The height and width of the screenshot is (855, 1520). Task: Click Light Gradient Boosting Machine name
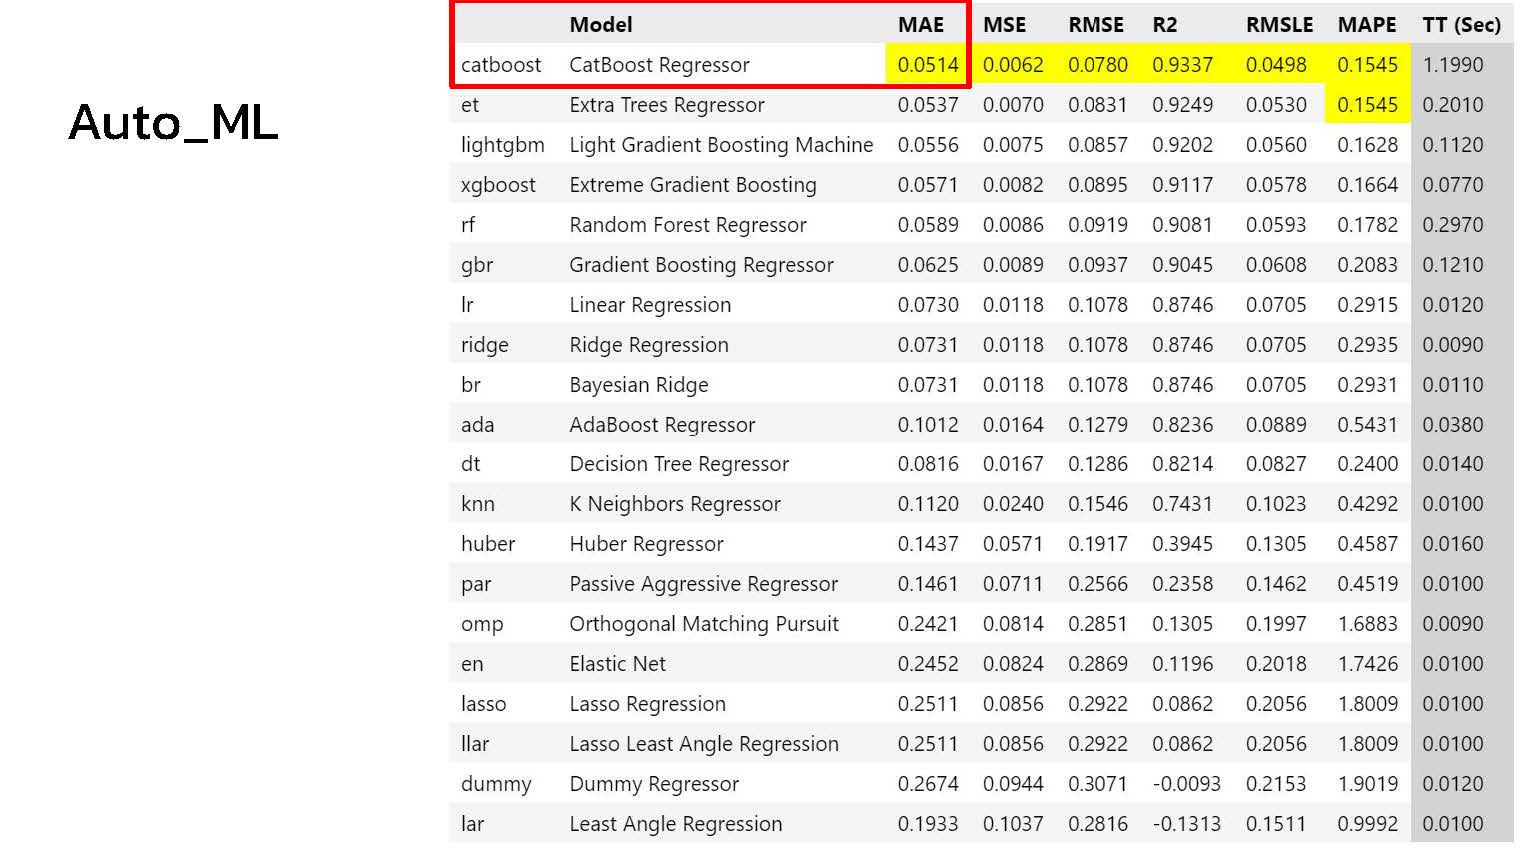pos(721,145)
